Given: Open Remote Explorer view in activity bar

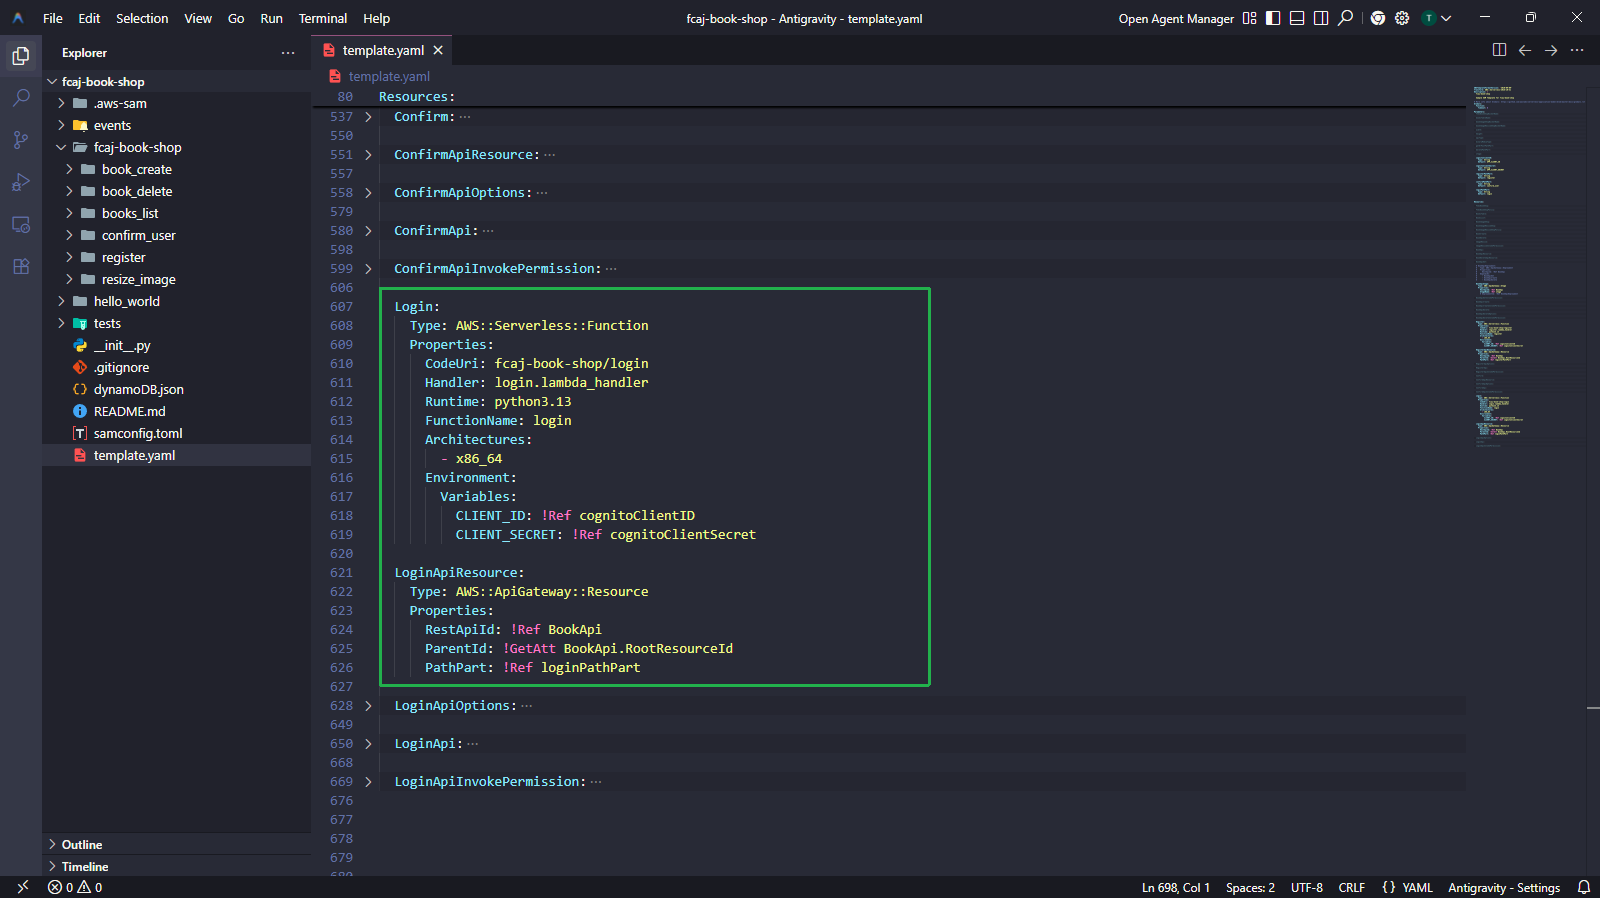Looking at the screenshot, I should click(x=21, y=224).
